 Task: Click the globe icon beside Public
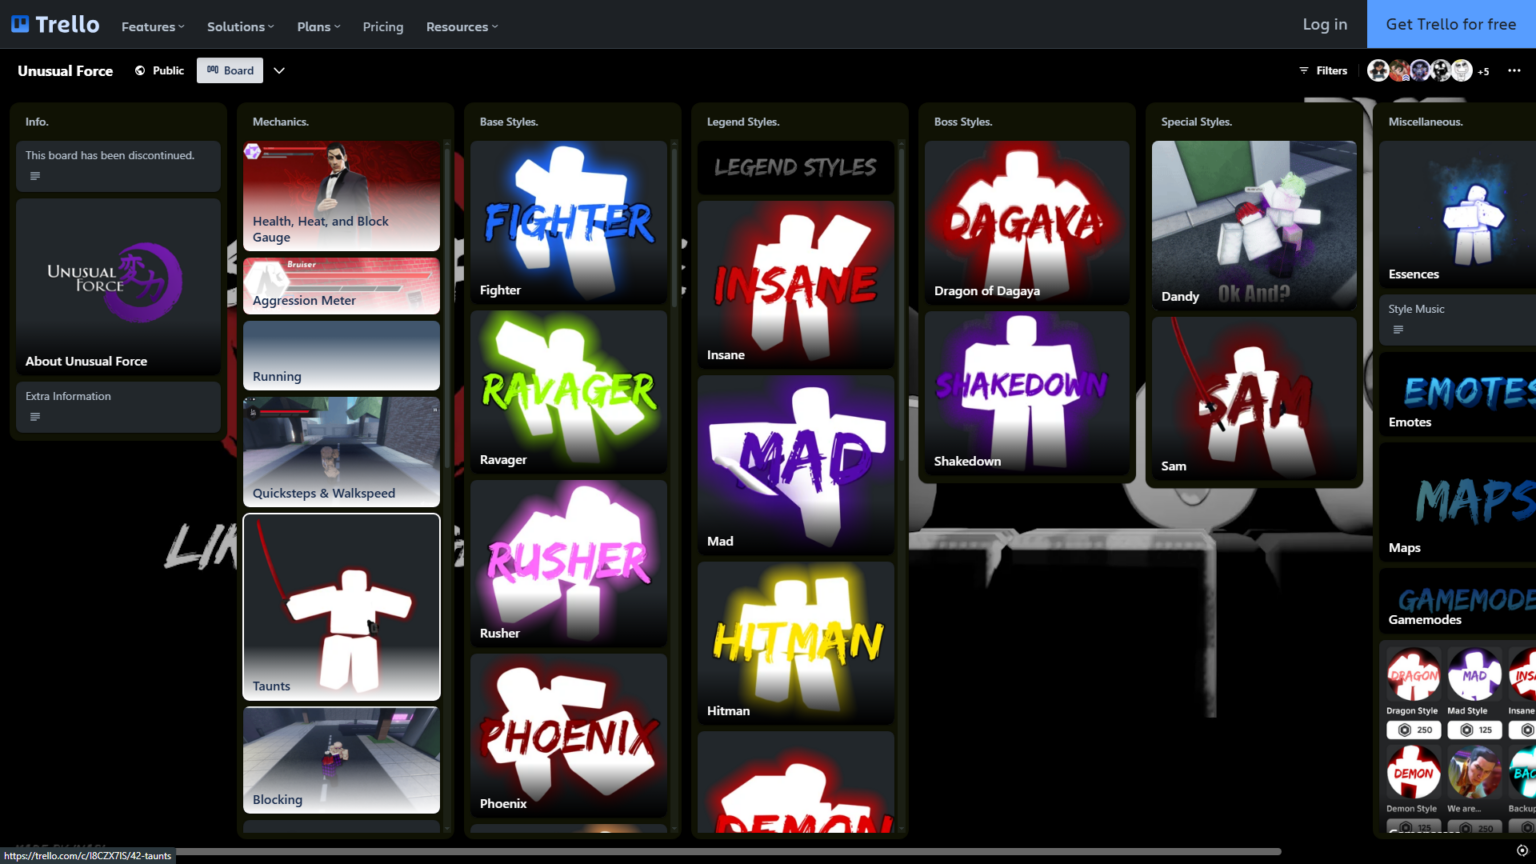pos(139,70)
